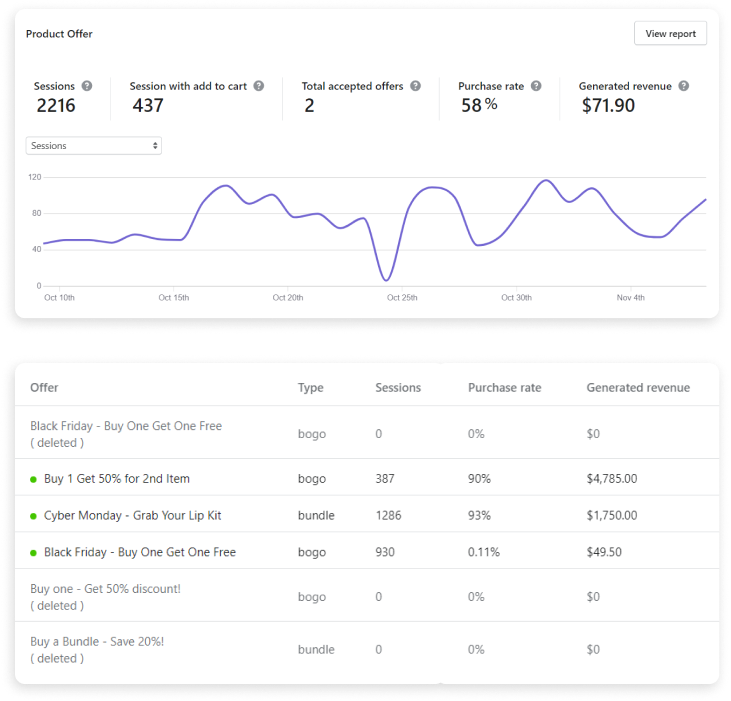Open the Total accepted offers help tooltip icon

[416, 86]
